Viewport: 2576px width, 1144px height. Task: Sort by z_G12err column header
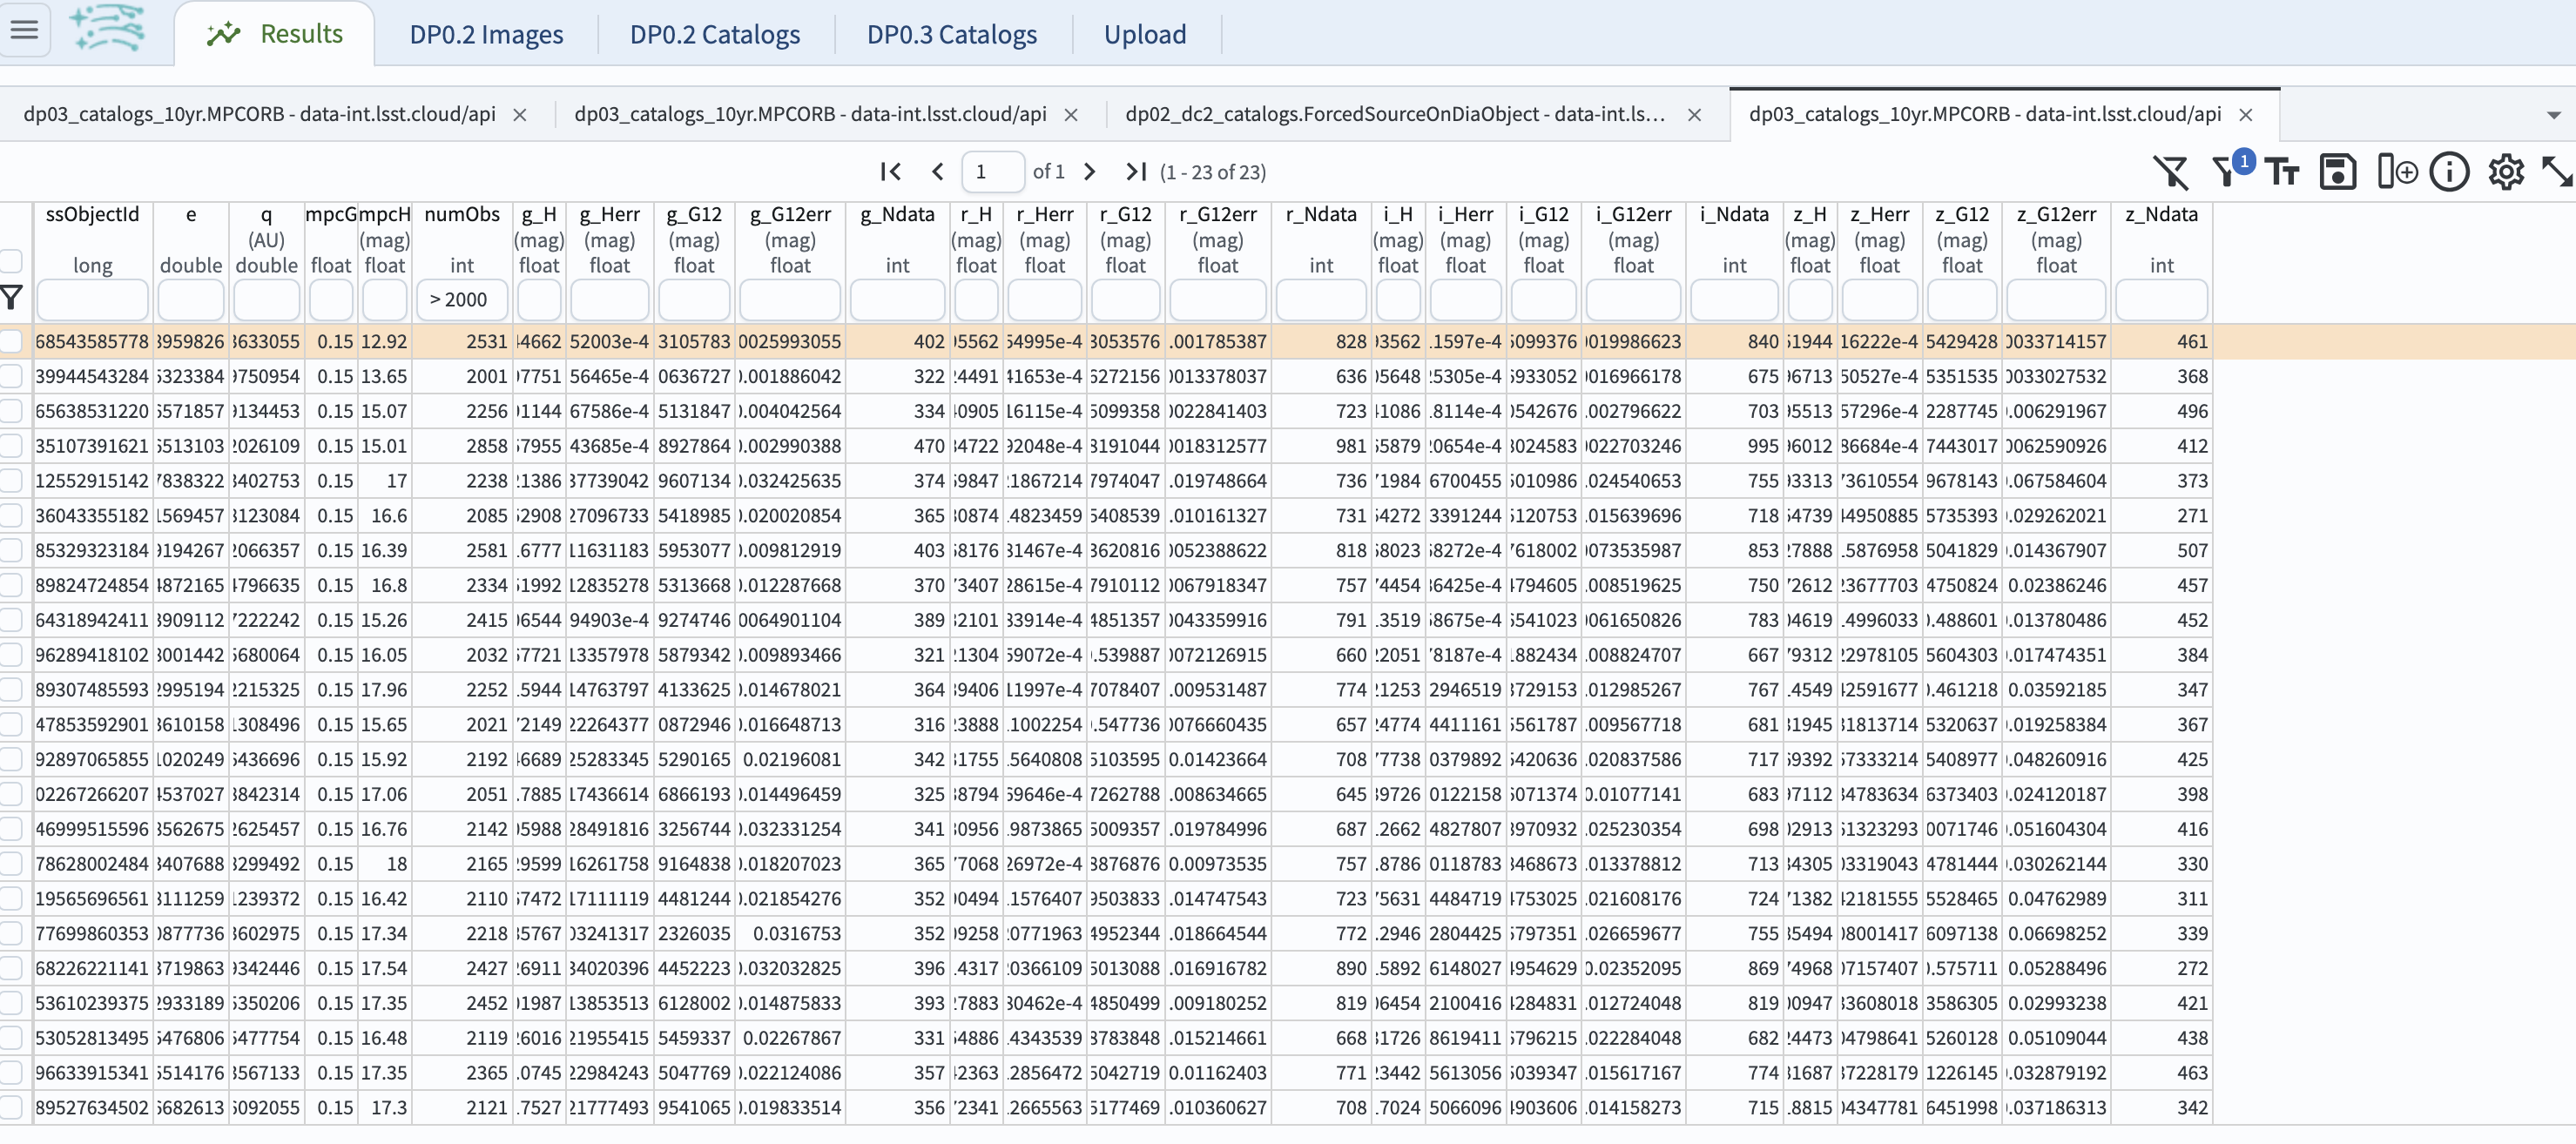(2056, 214)
